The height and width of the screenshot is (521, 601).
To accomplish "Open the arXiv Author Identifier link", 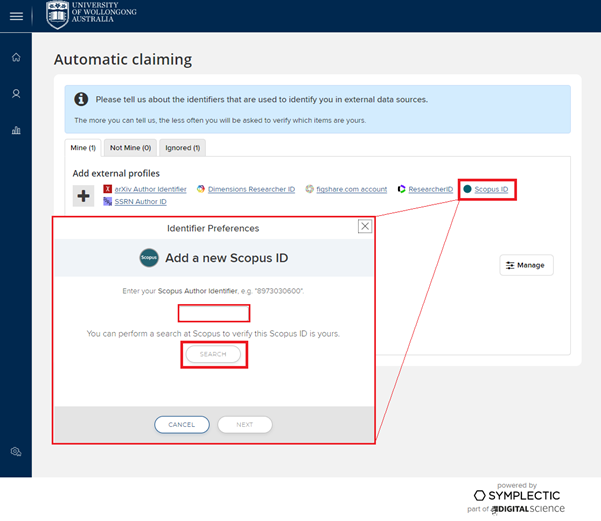I will (x=150, y=189).
